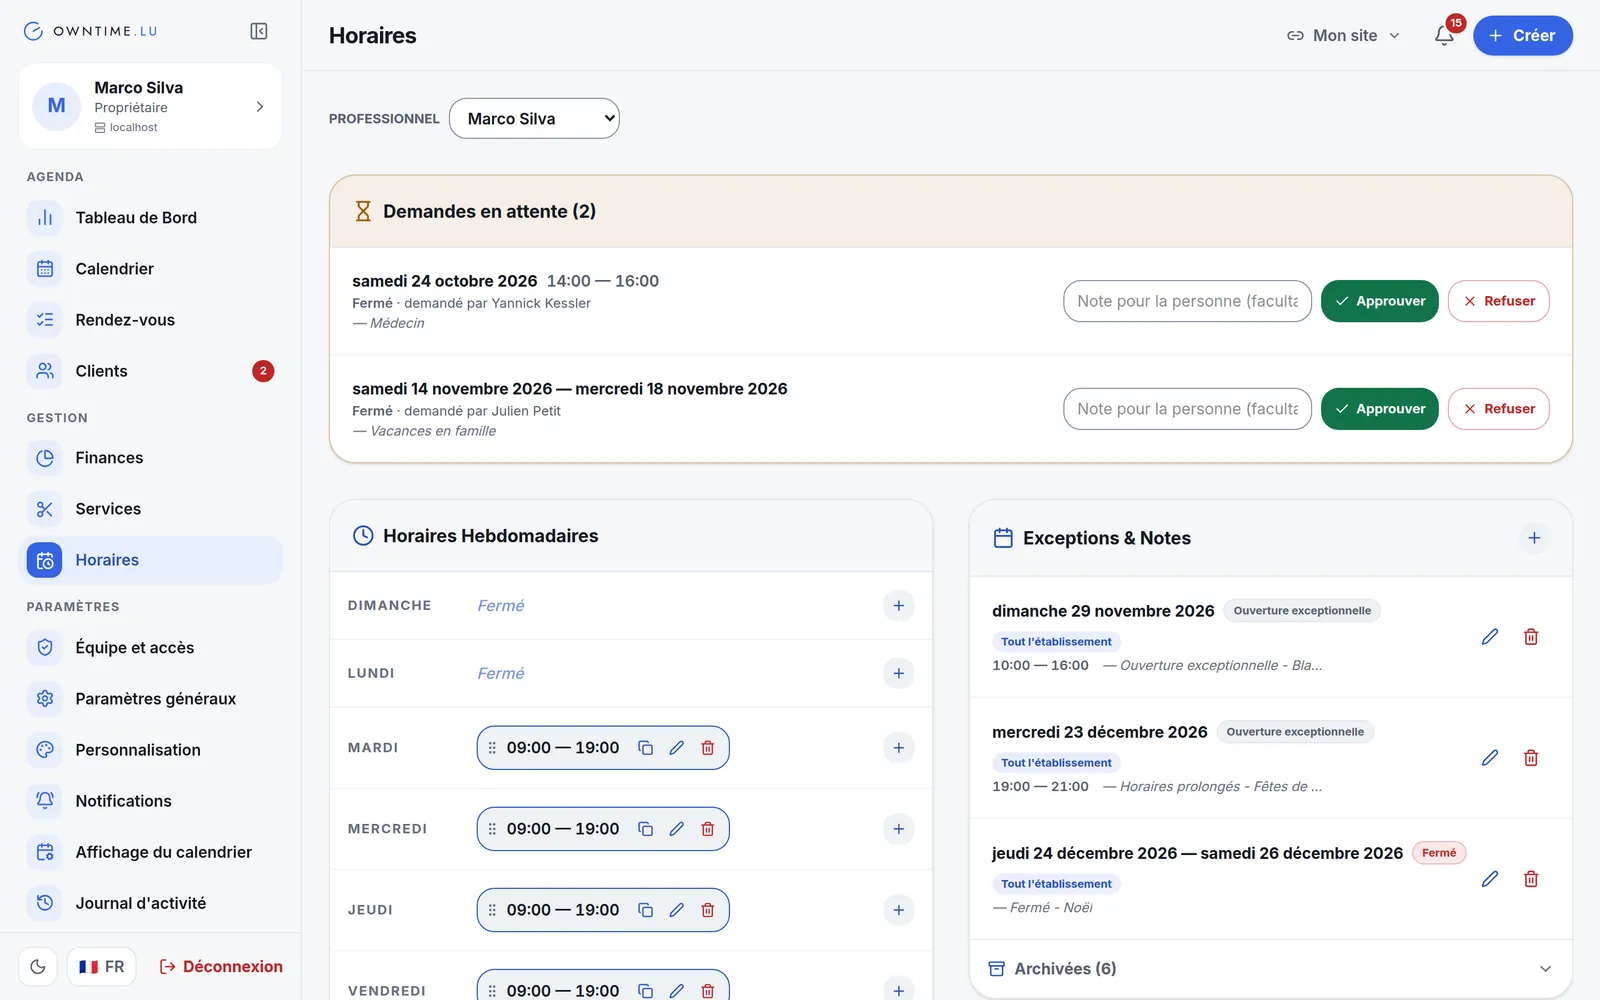Image resolution: width=1600 pixels, height=1000 pixels.
Task: Edit Jeudi time slot
Action: pos(677,910)
